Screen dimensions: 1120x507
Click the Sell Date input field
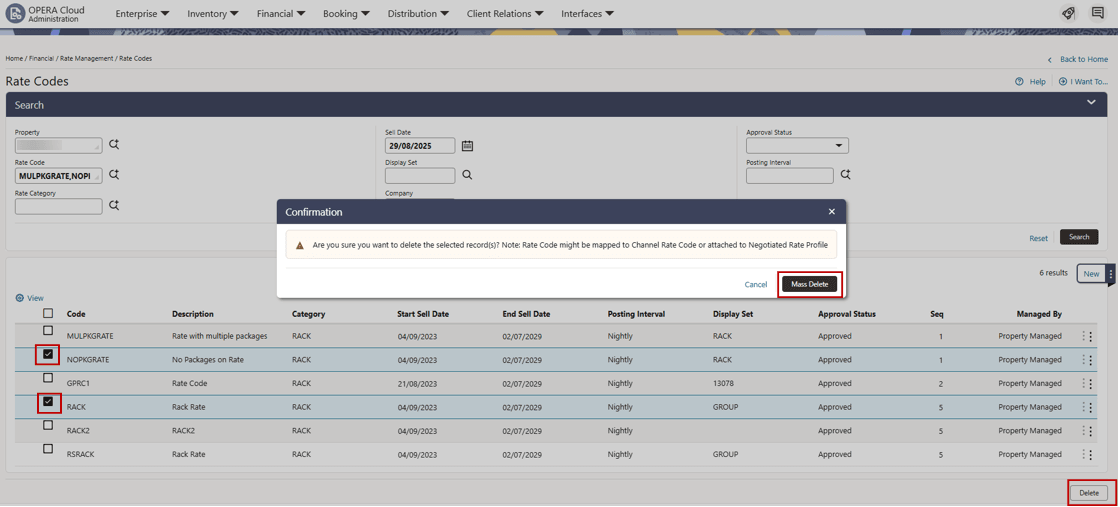(420, 146)
